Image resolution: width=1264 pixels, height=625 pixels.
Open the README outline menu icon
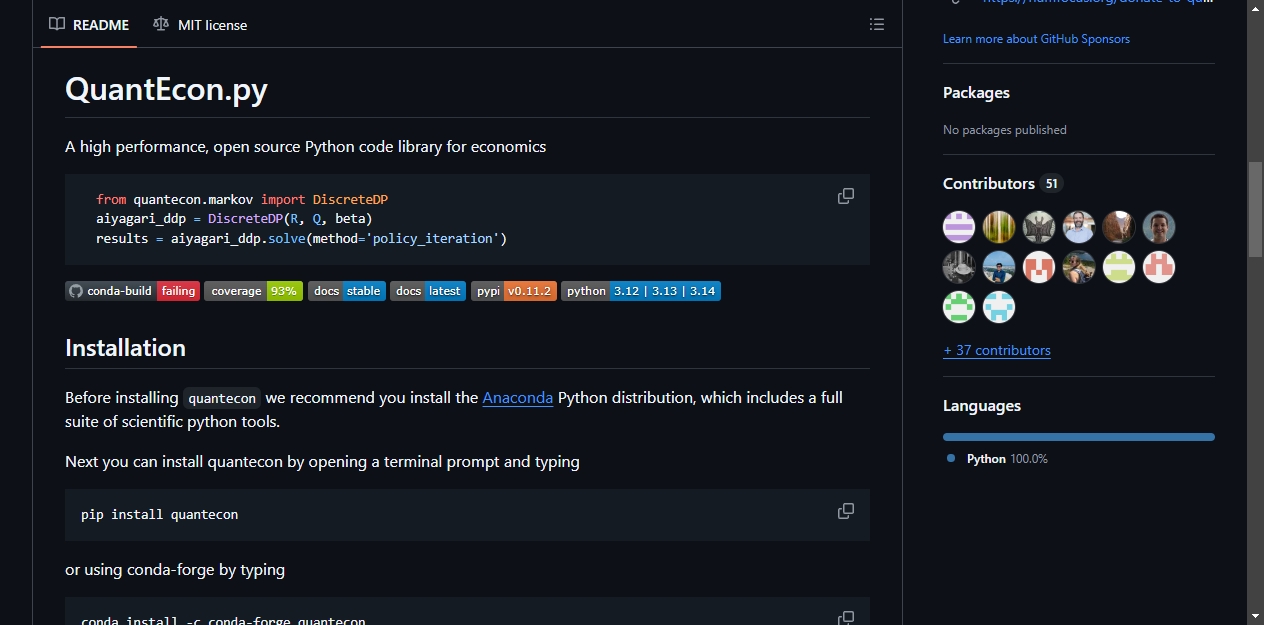pyautogui.click(x=877, y=24)
